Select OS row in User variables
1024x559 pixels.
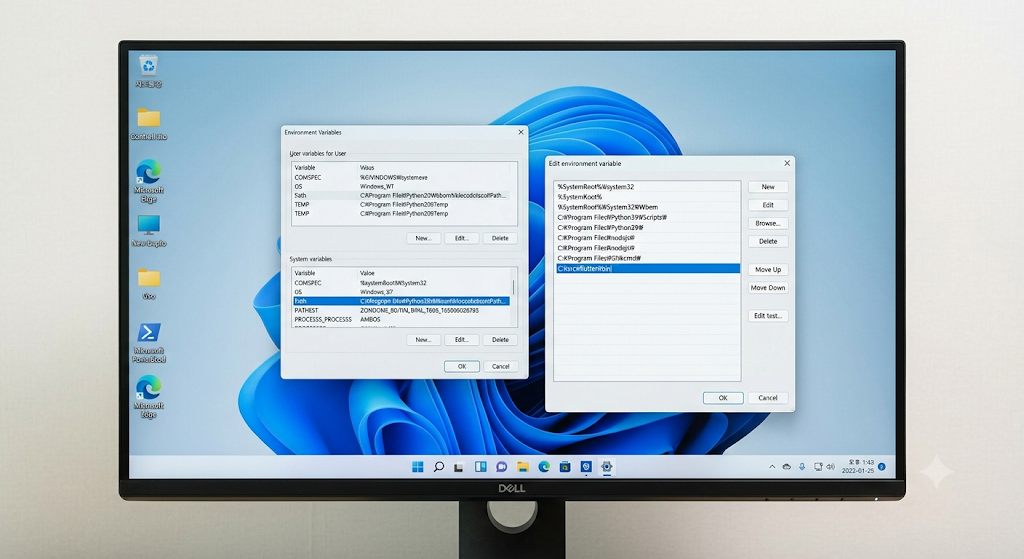click(400, 187)
